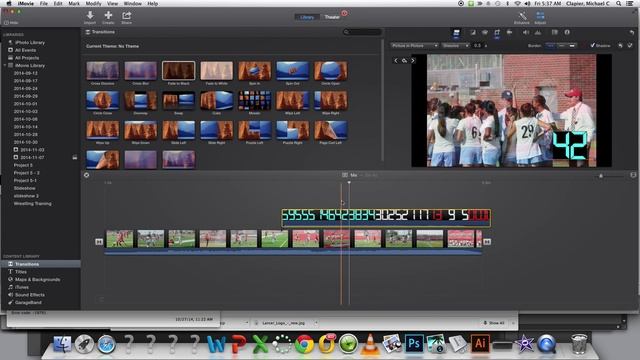Click the reset overlay arrow icon

[x=620, y=45]
